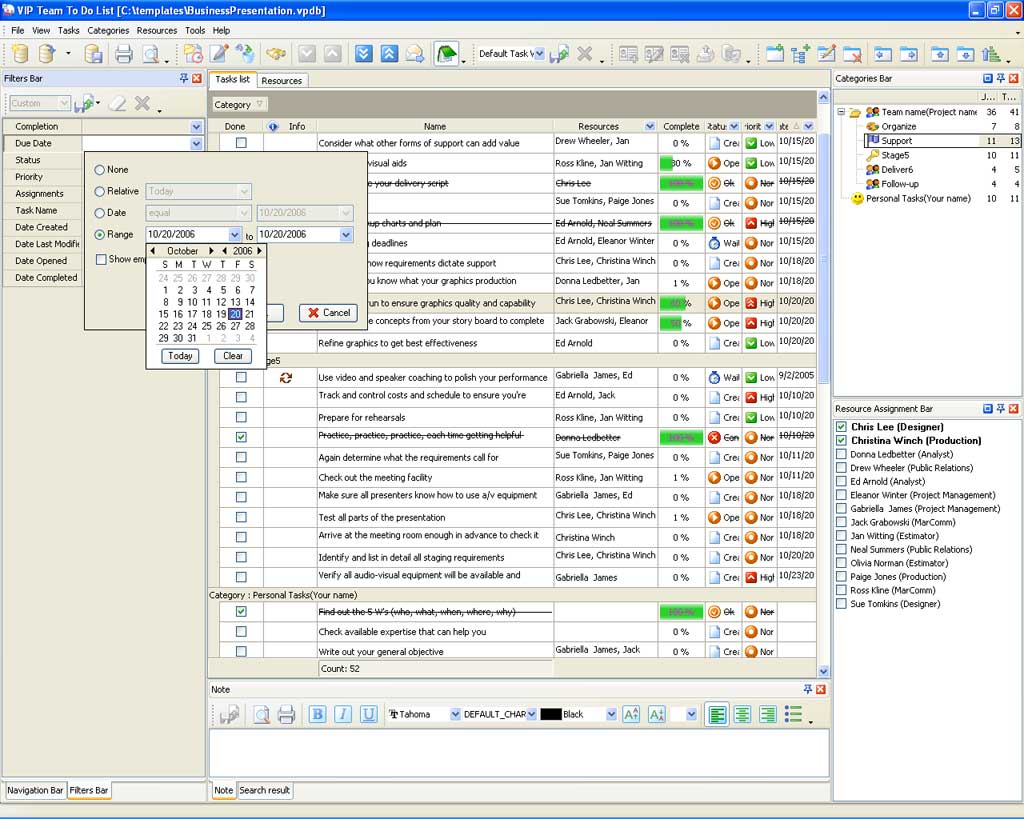Viewport: 1024px width, 819px height.
Task: Select the Relative date radio button
Action: point(100,191)
